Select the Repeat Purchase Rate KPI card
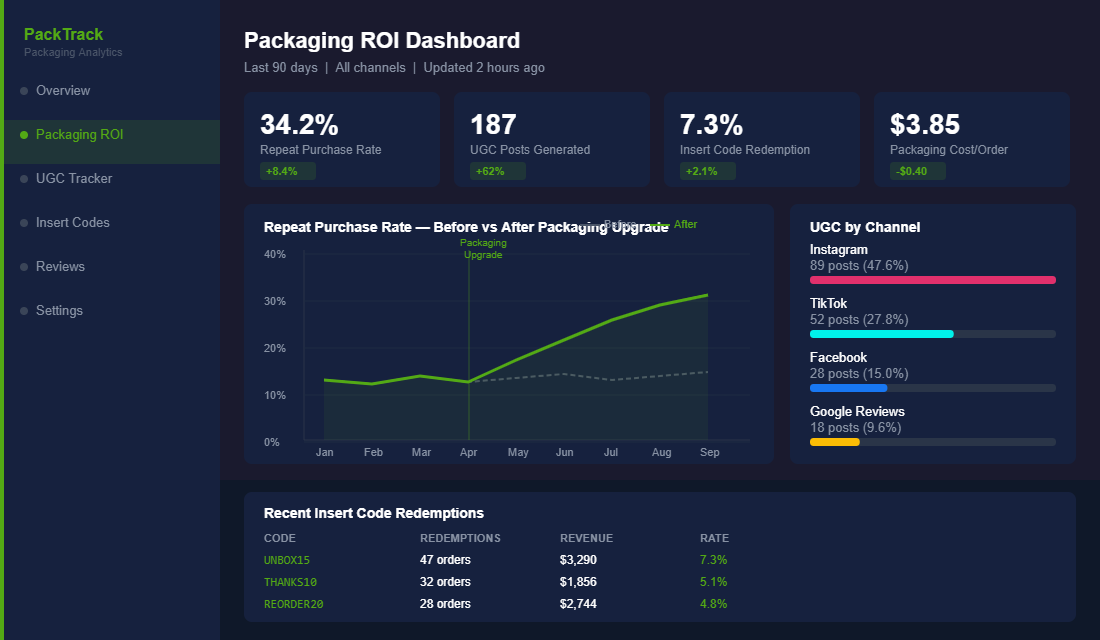Screen dimensions: 1100x640 tap(341, 139)
